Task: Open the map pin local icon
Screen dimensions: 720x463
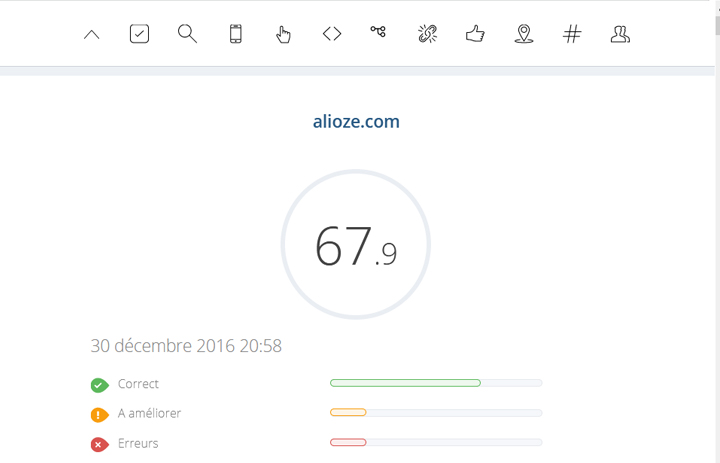Action: coord(523,34)
